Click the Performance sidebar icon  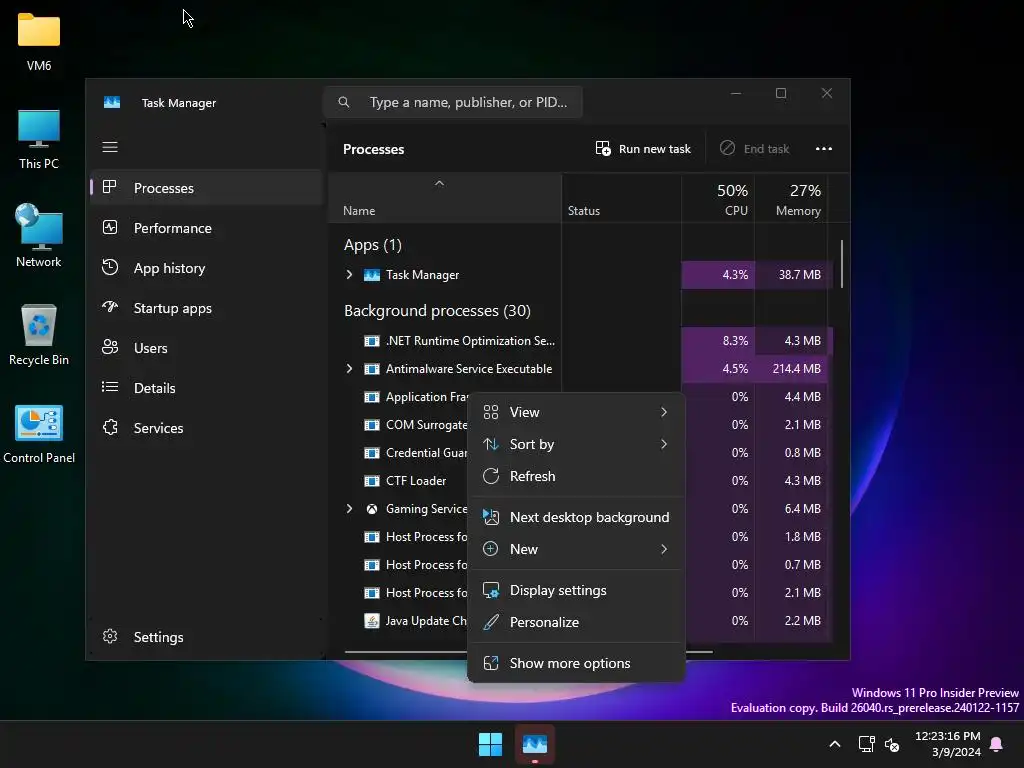tap(110, 227)
